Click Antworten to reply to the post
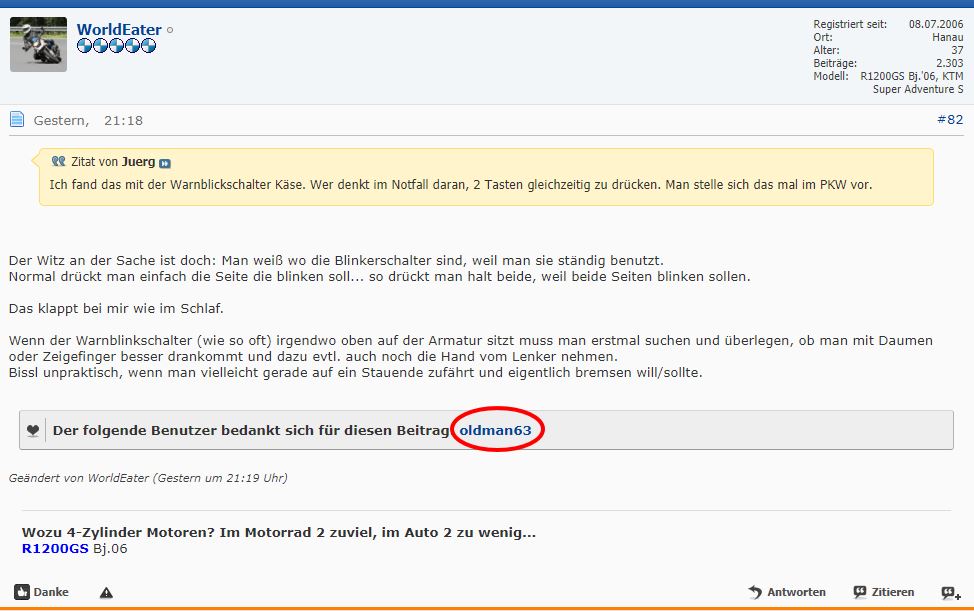Image resolution: width=974 pixels, height=611 pixels. (x=796, y=592)
